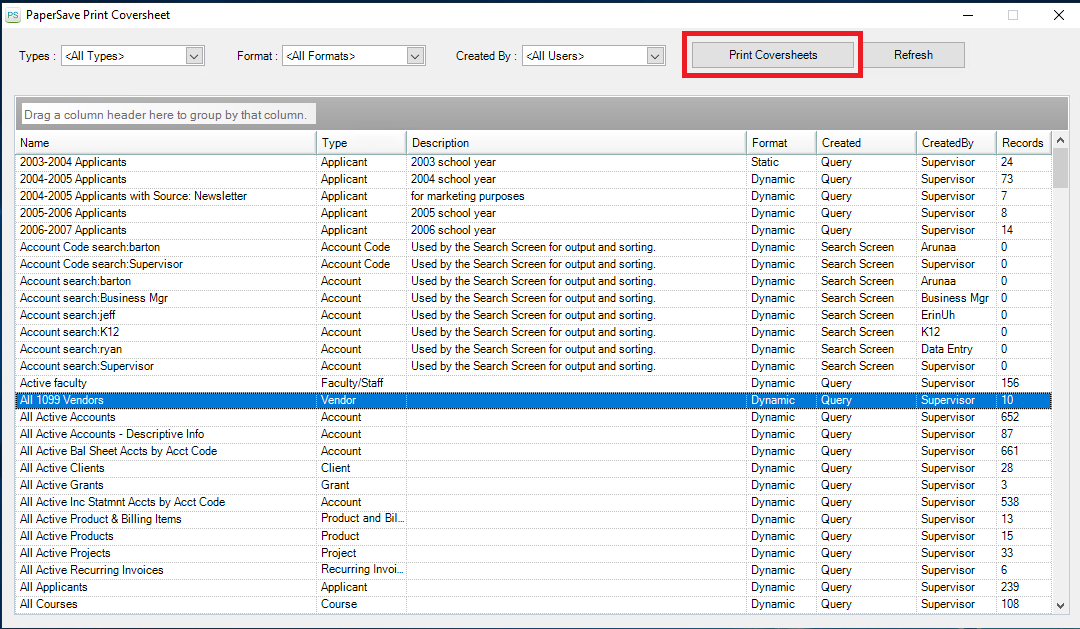Expand the Format dropdown list
This screenshot has height=629, width=1080.
pyautogui.click(x=416, y=56)
